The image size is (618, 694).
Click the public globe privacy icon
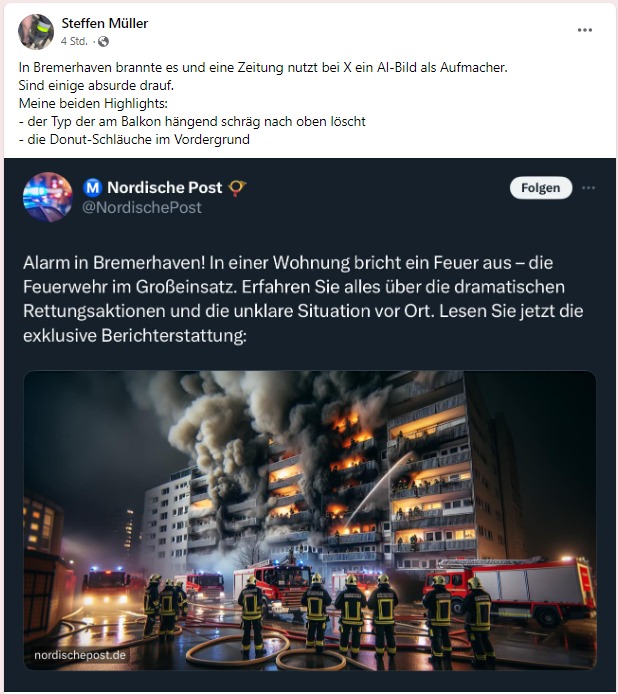103,42
